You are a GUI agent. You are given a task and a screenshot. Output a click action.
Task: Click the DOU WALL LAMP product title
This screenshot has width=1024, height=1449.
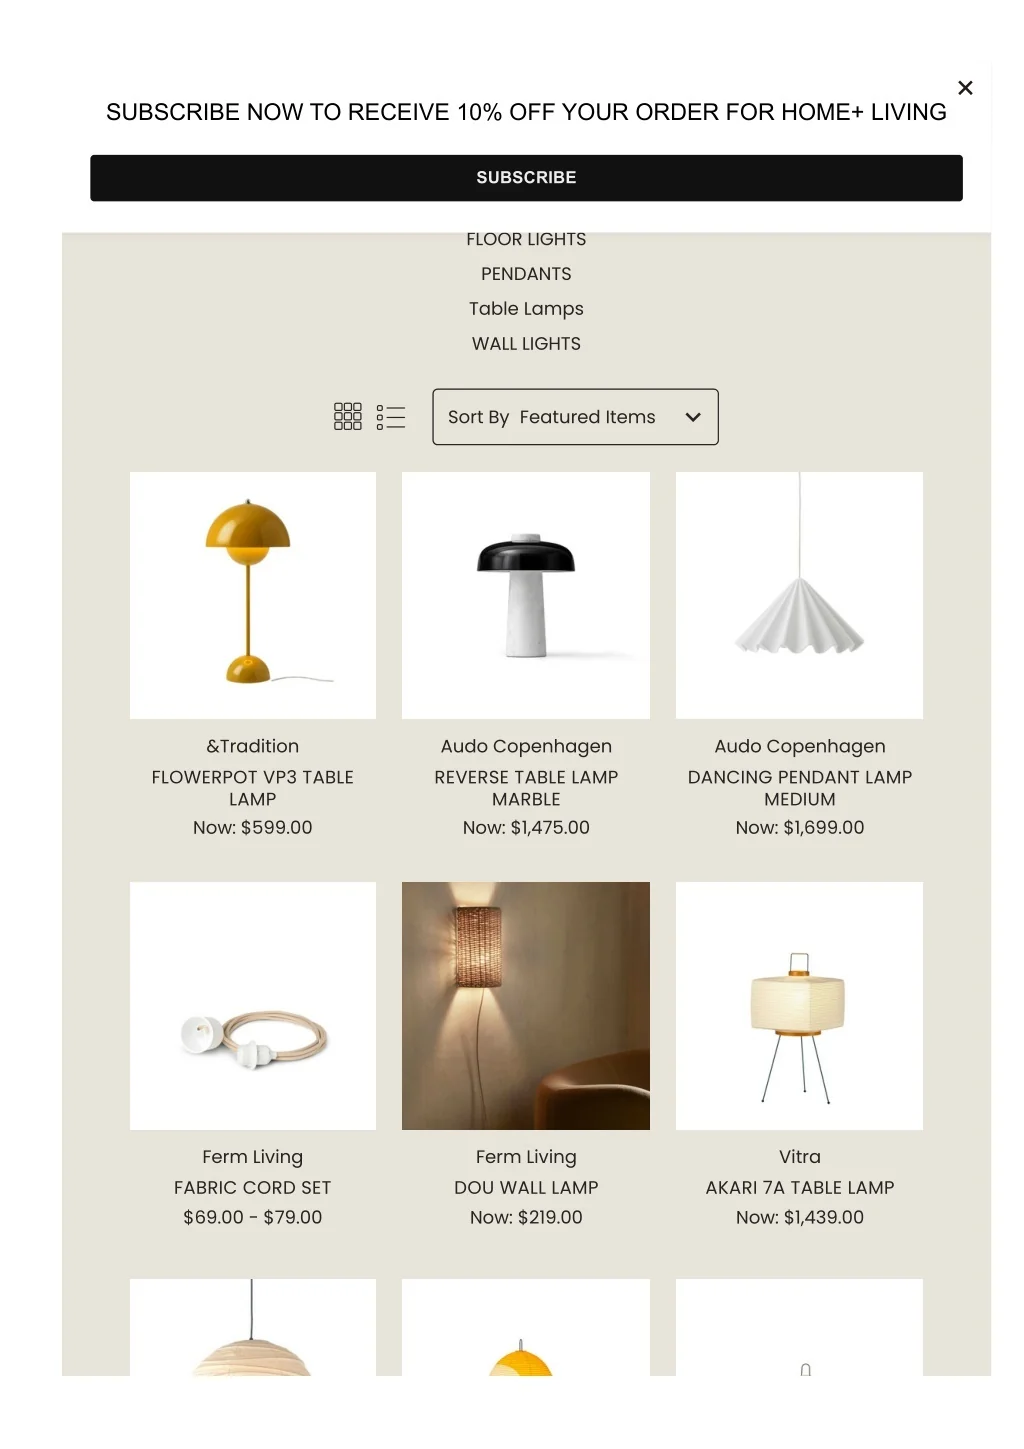[x=526, y=1188]
